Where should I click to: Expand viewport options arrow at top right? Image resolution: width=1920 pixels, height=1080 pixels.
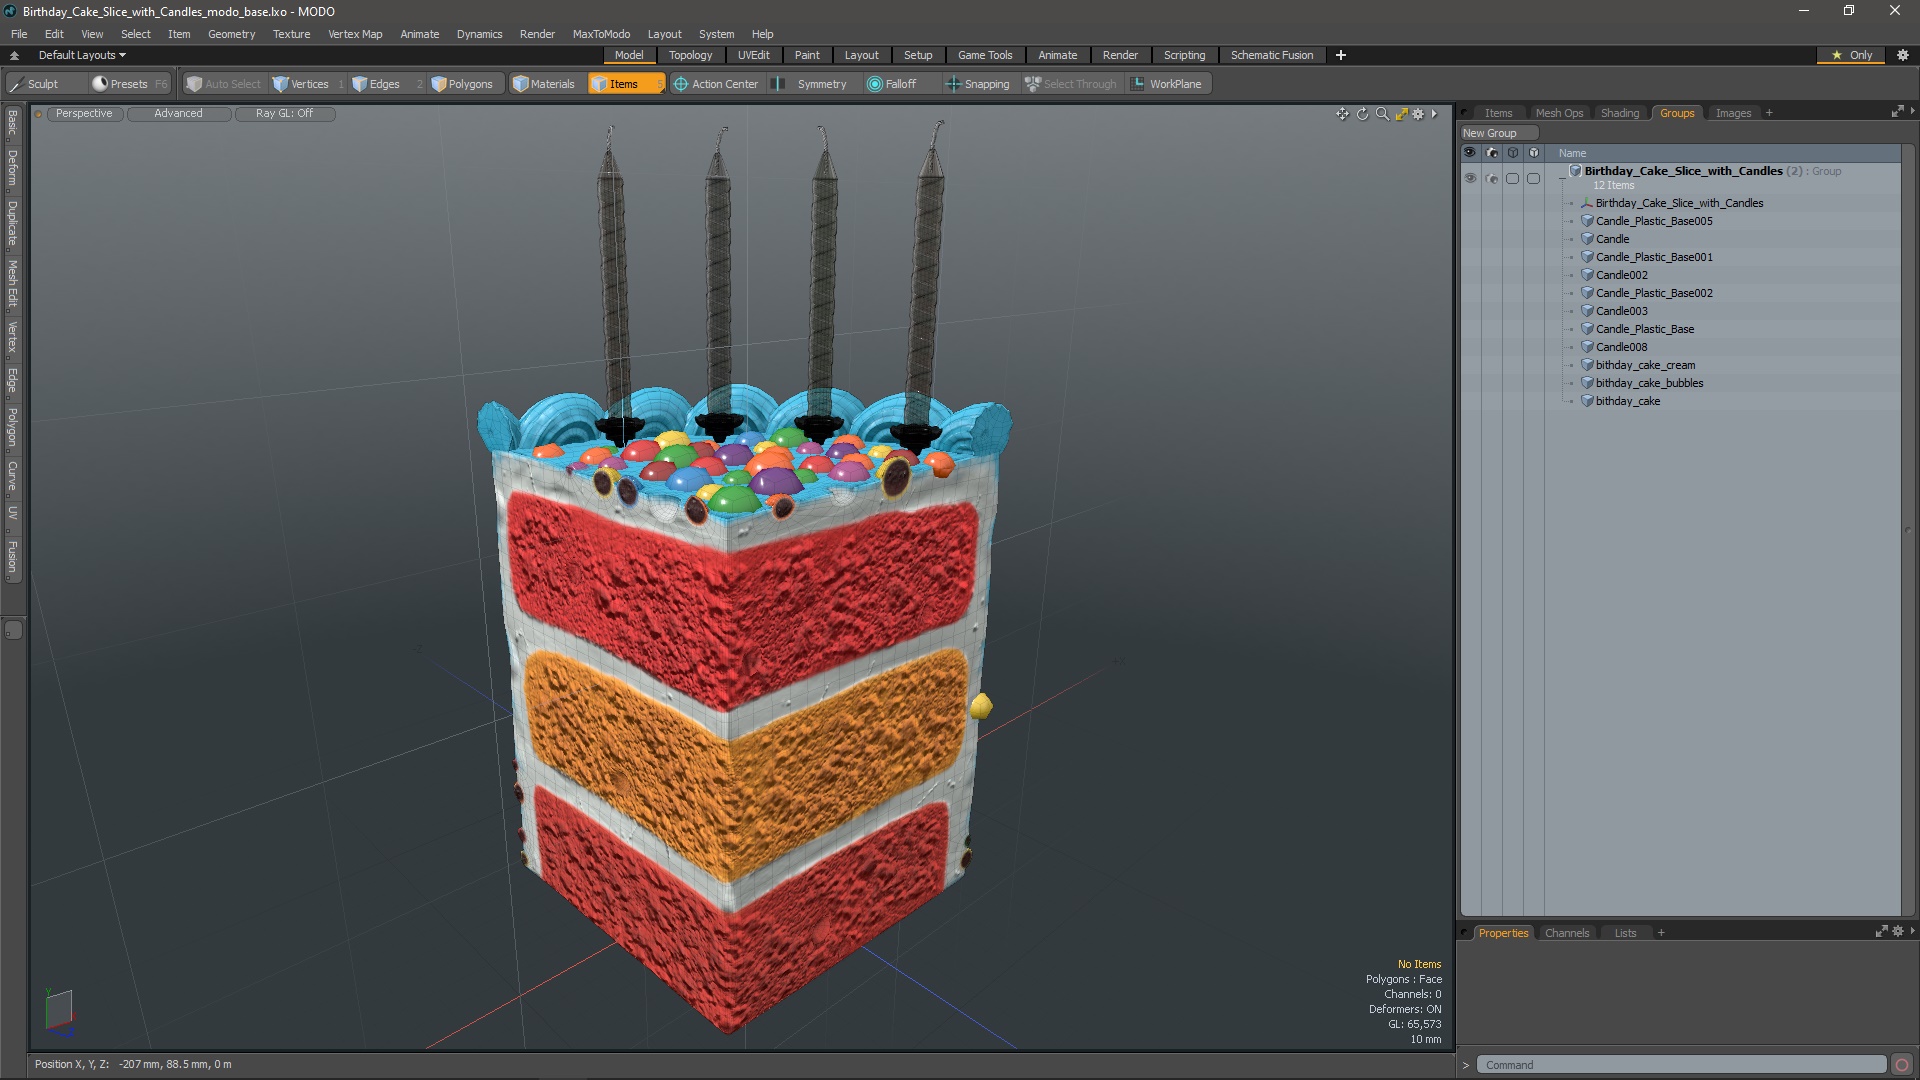click(1434, 114)
